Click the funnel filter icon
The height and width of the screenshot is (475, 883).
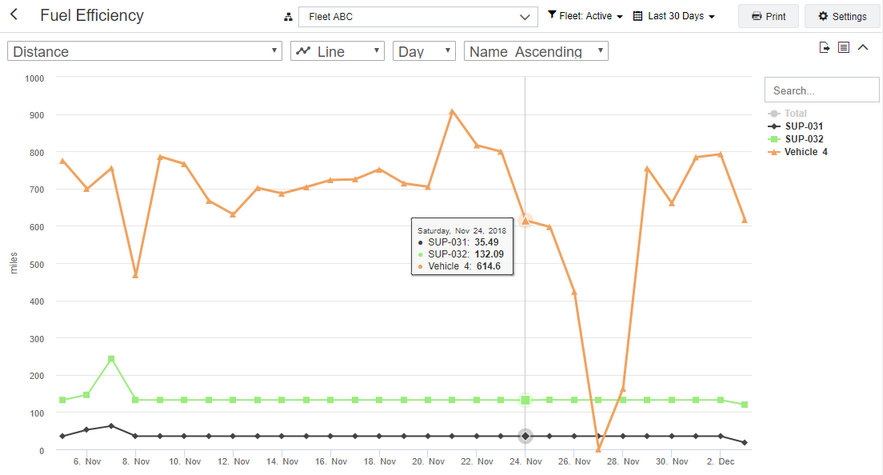click(x=552, y=15)
